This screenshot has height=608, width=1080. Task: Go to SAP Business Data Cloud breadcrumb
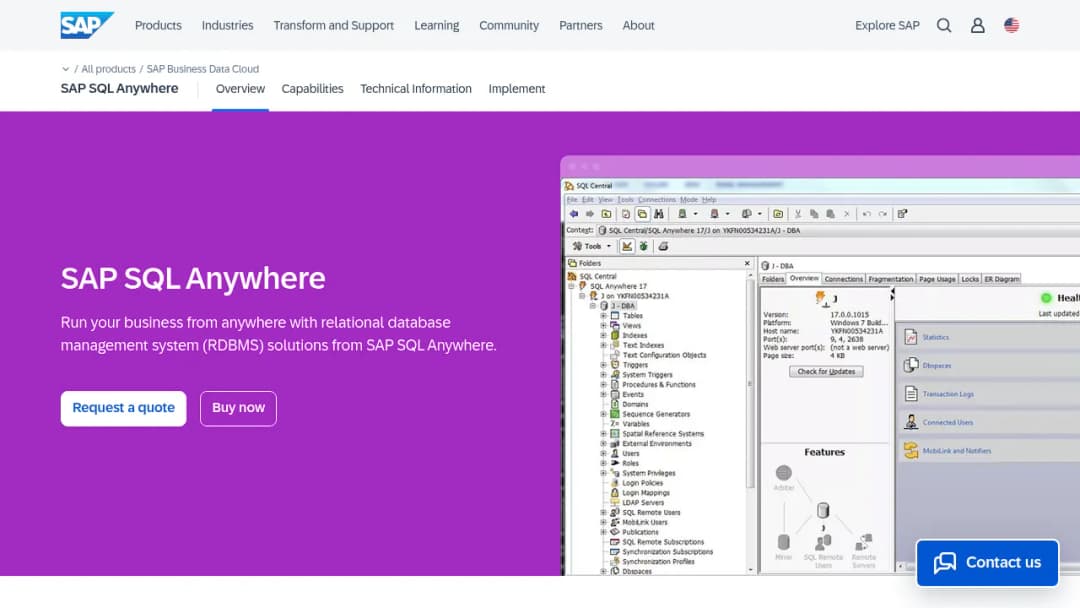(x=202, y=69)
